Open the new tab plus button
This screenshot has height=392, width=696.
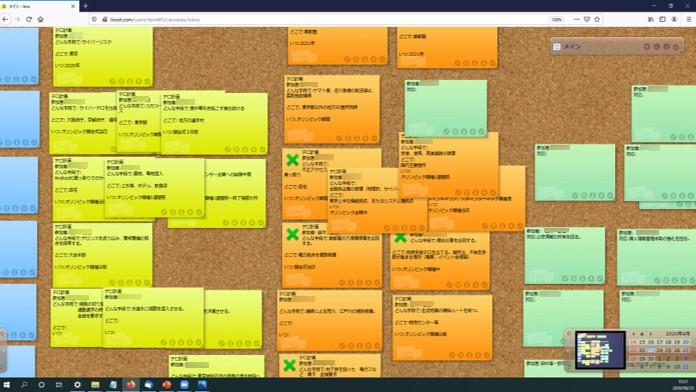pyautogui.click(x=85, y=6)
